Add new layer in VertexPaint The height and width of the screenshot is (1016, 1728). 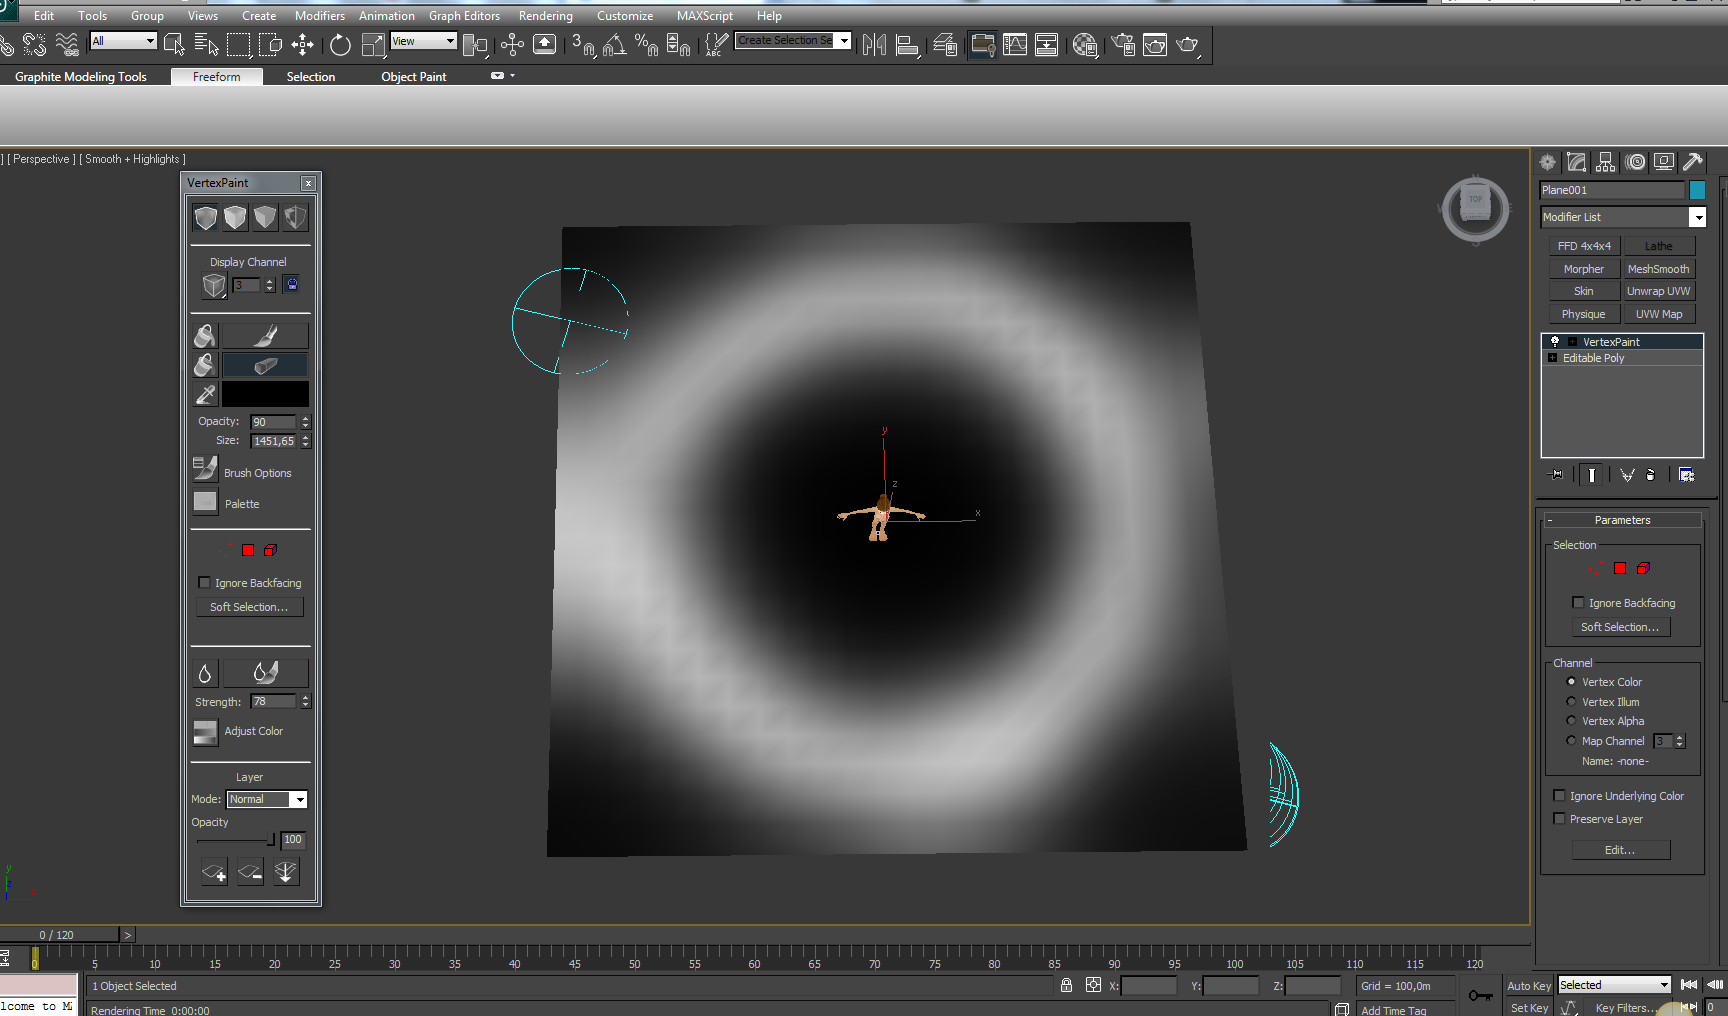click(214, 873)
